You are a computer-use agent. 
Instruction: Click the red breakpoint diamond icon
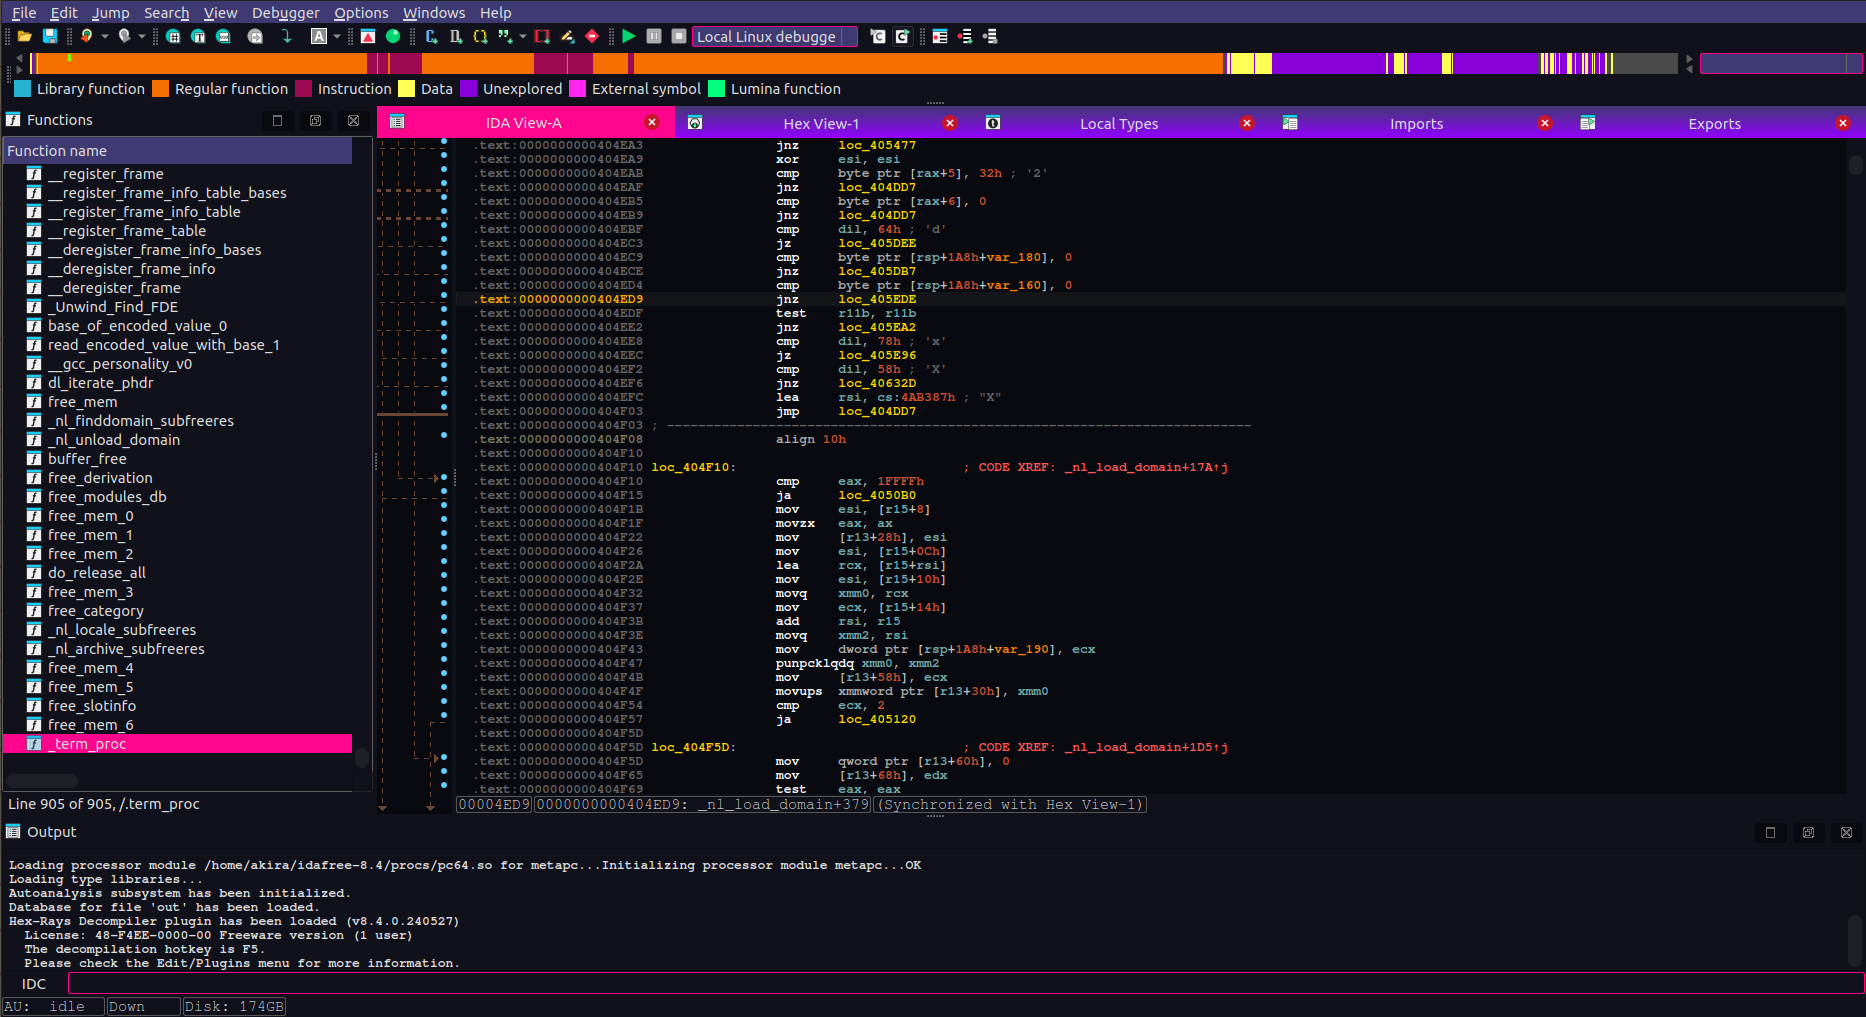click(x=592, y=36)
